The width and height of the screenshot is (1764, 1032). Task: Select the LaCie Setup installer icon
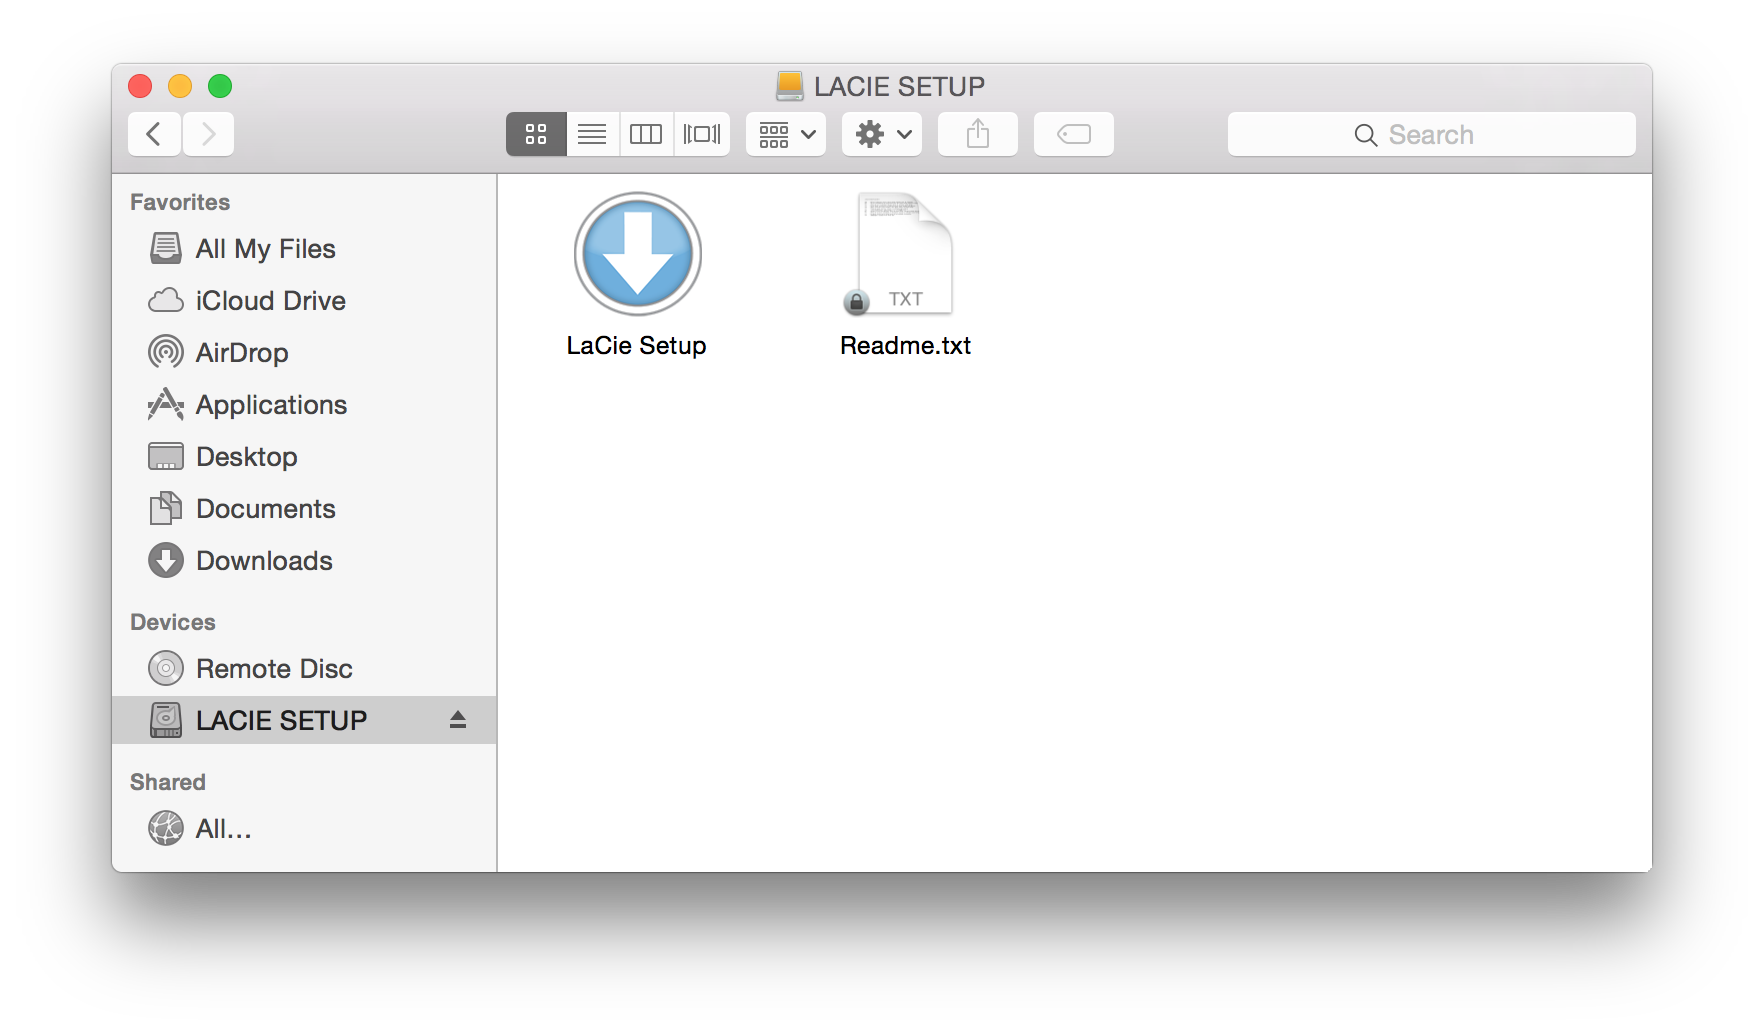click(637, 254)
